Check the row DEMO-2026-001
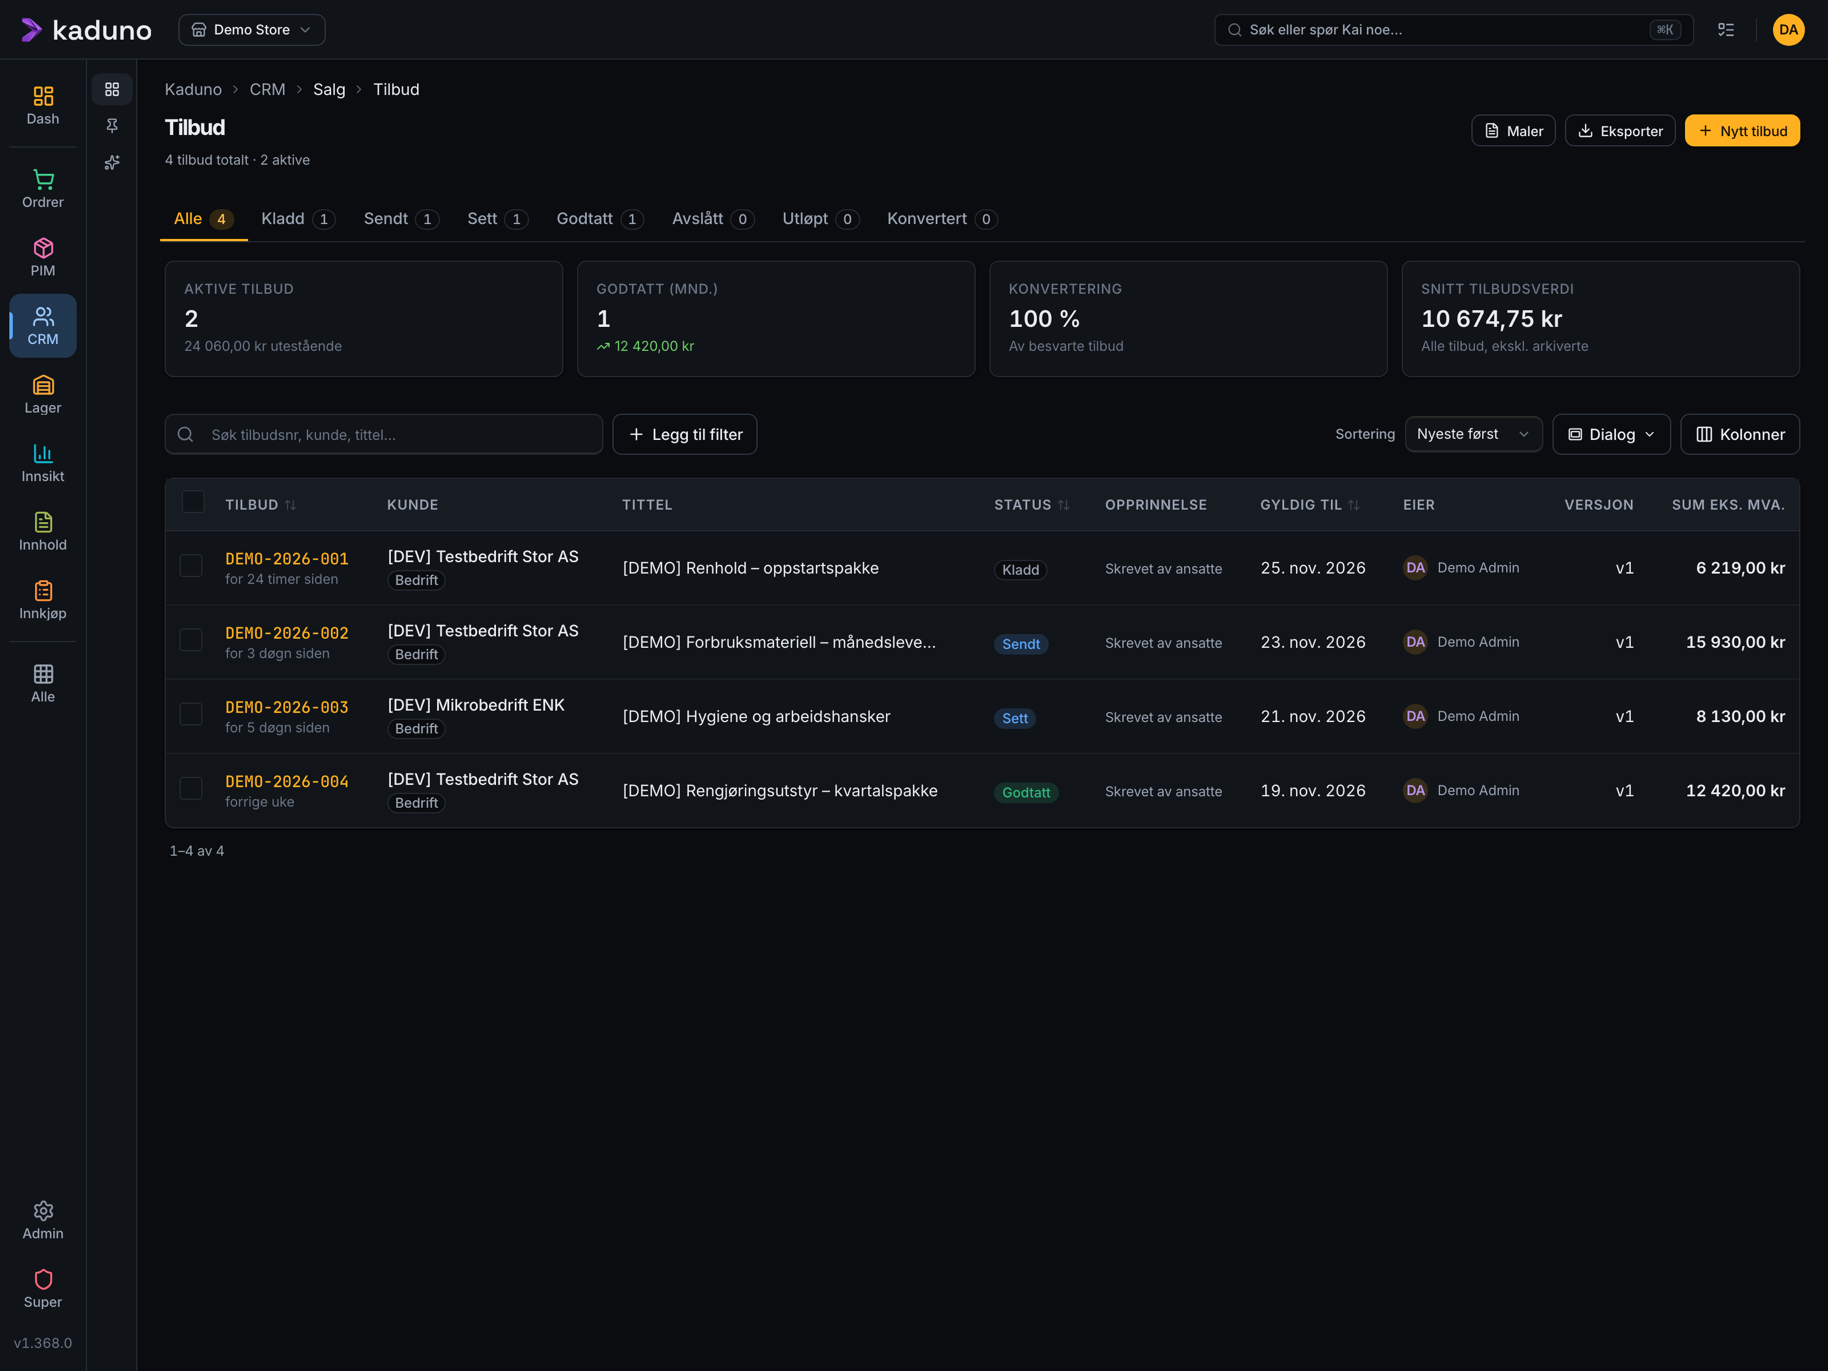 click(x=191, y=566)
